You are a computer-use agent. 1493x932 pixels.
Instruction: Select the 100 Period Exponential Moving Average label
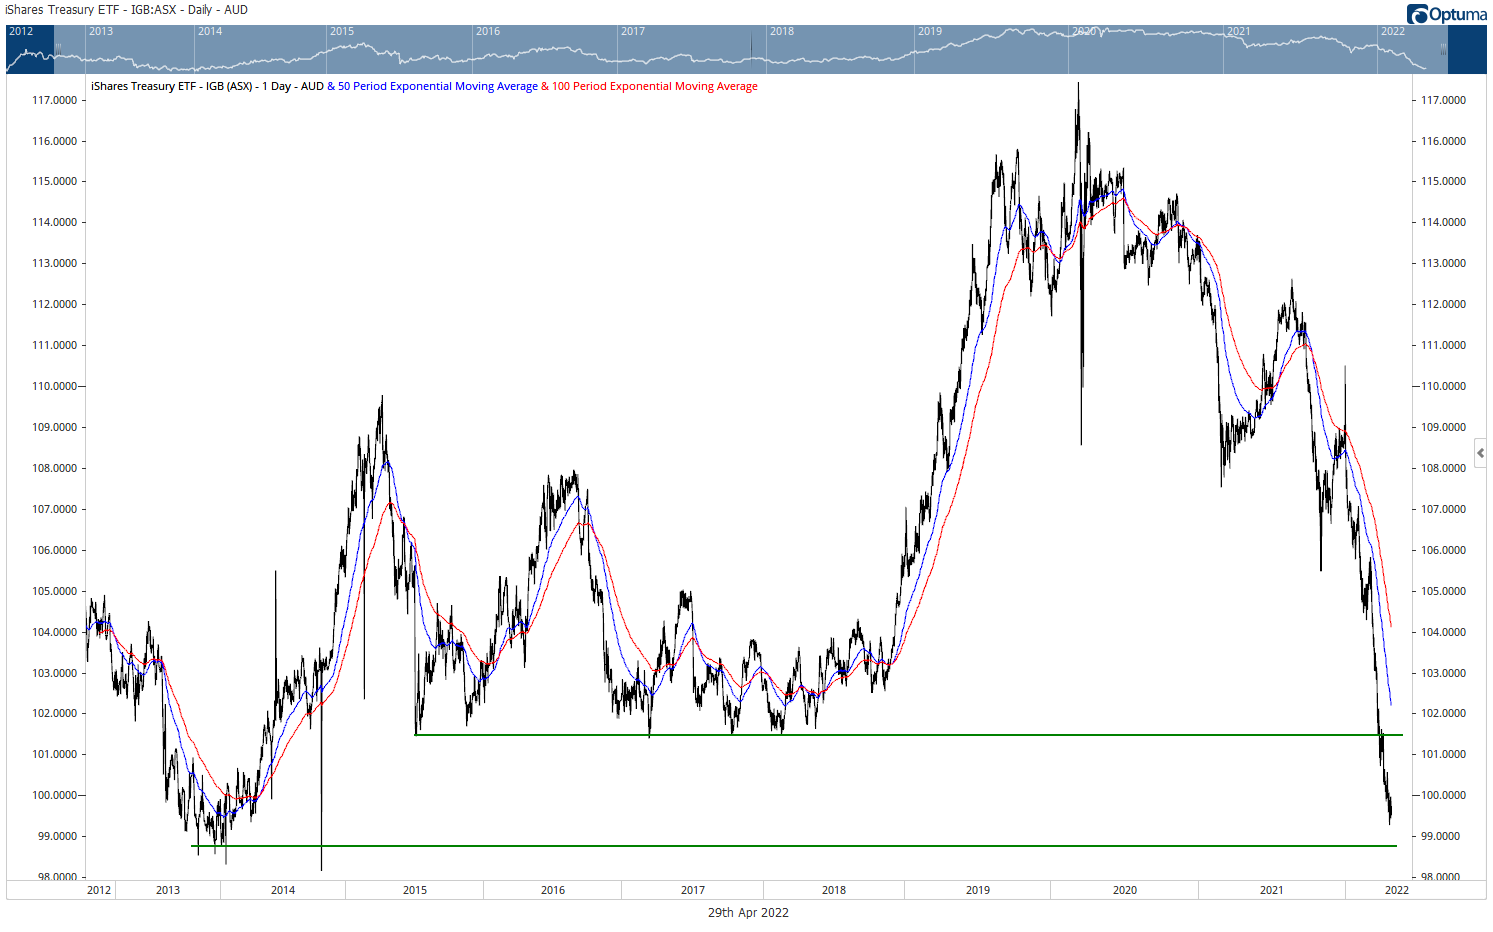click(x=654, y=87)
